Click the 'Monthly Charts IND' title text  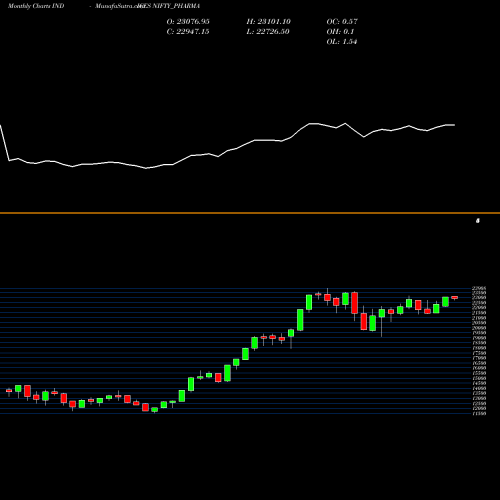coord(36,6)
